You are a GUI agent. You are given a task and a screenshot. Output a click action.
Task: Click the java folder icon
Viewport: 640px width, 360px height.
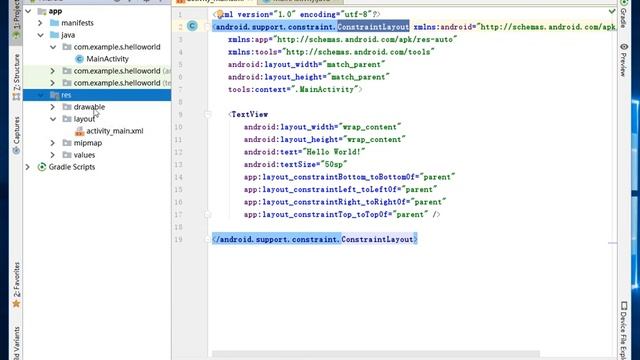[x=54, y=35]
